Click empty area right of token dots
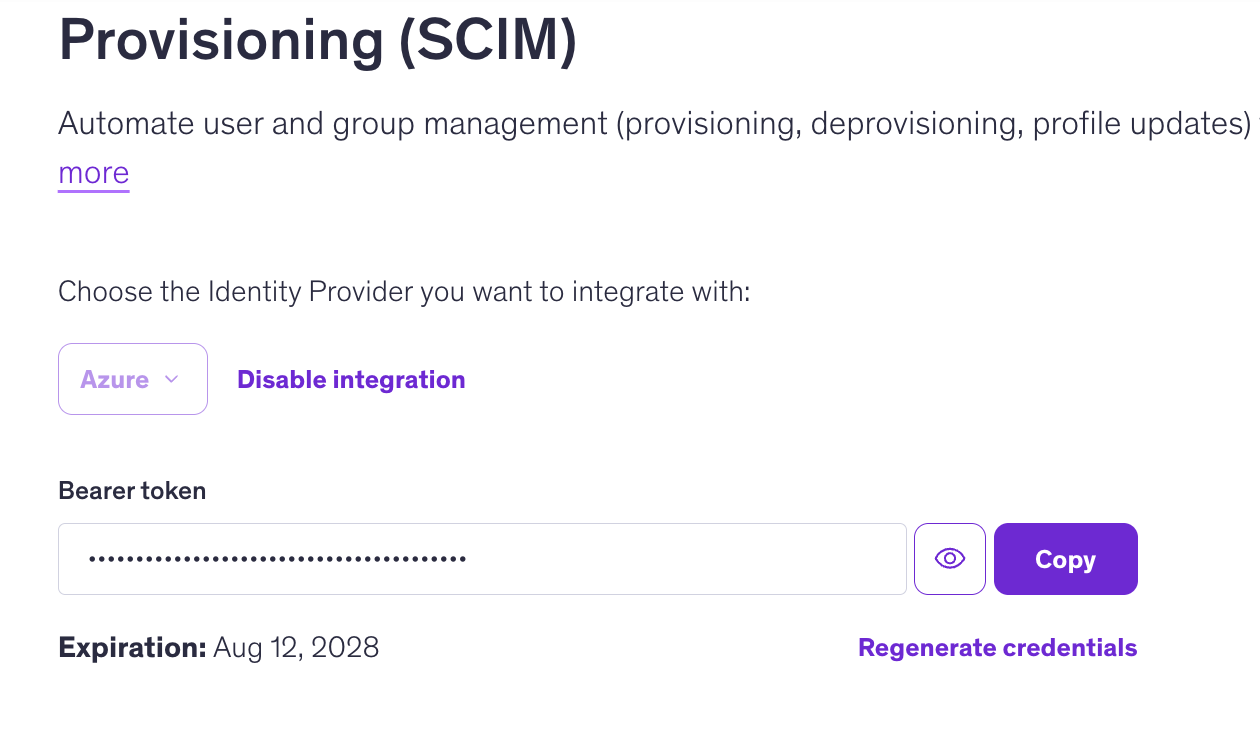This screenshot has height=734, width=1260. [x=686, y=559]
